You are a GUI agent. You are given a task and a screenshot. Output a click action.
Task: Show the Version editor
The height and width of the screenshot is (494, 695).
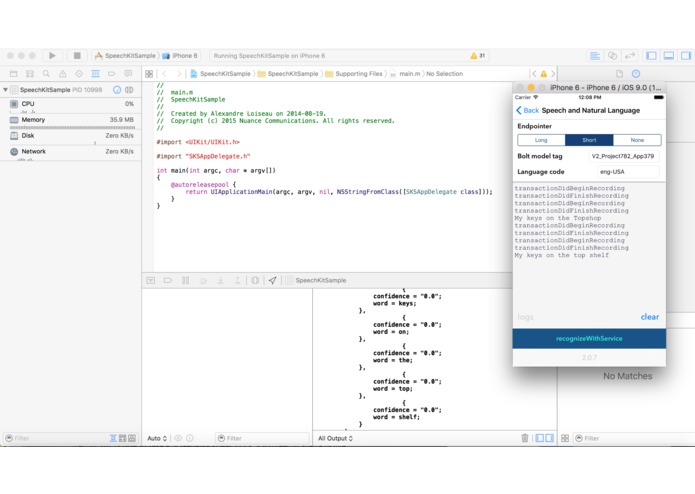[630, 55]
